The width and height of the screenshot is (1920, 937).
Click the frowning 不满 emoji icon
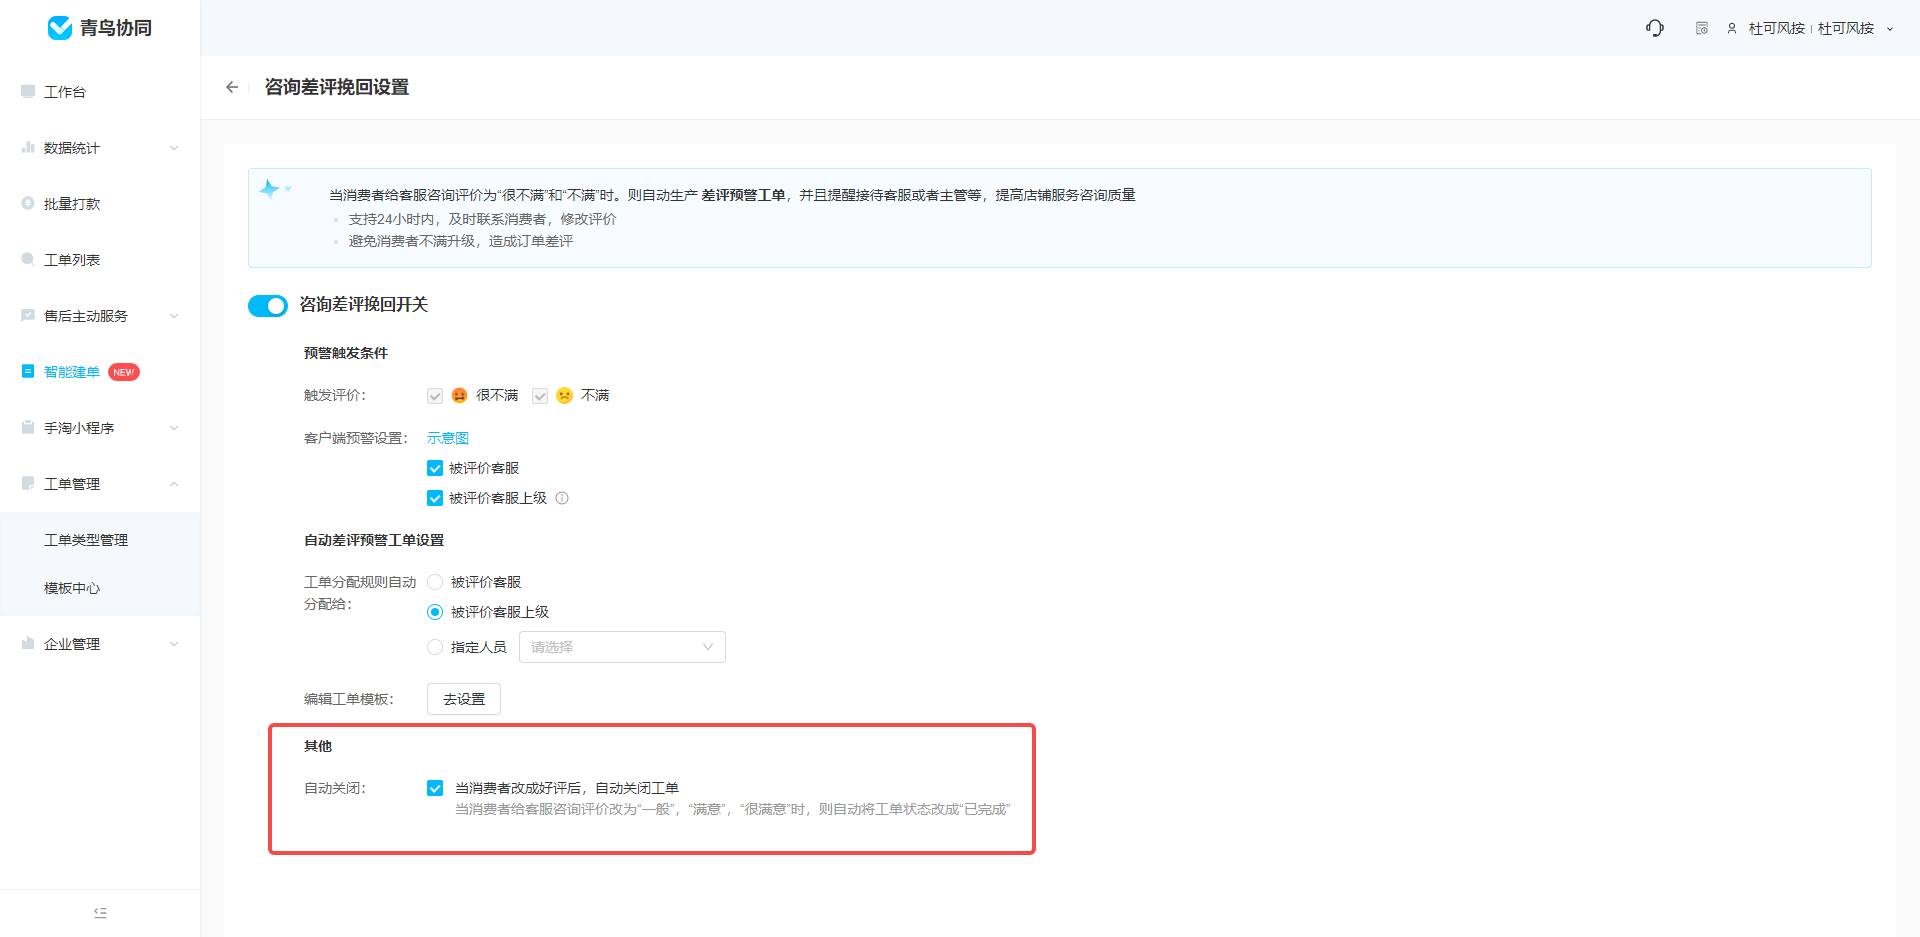click(564, 395)
